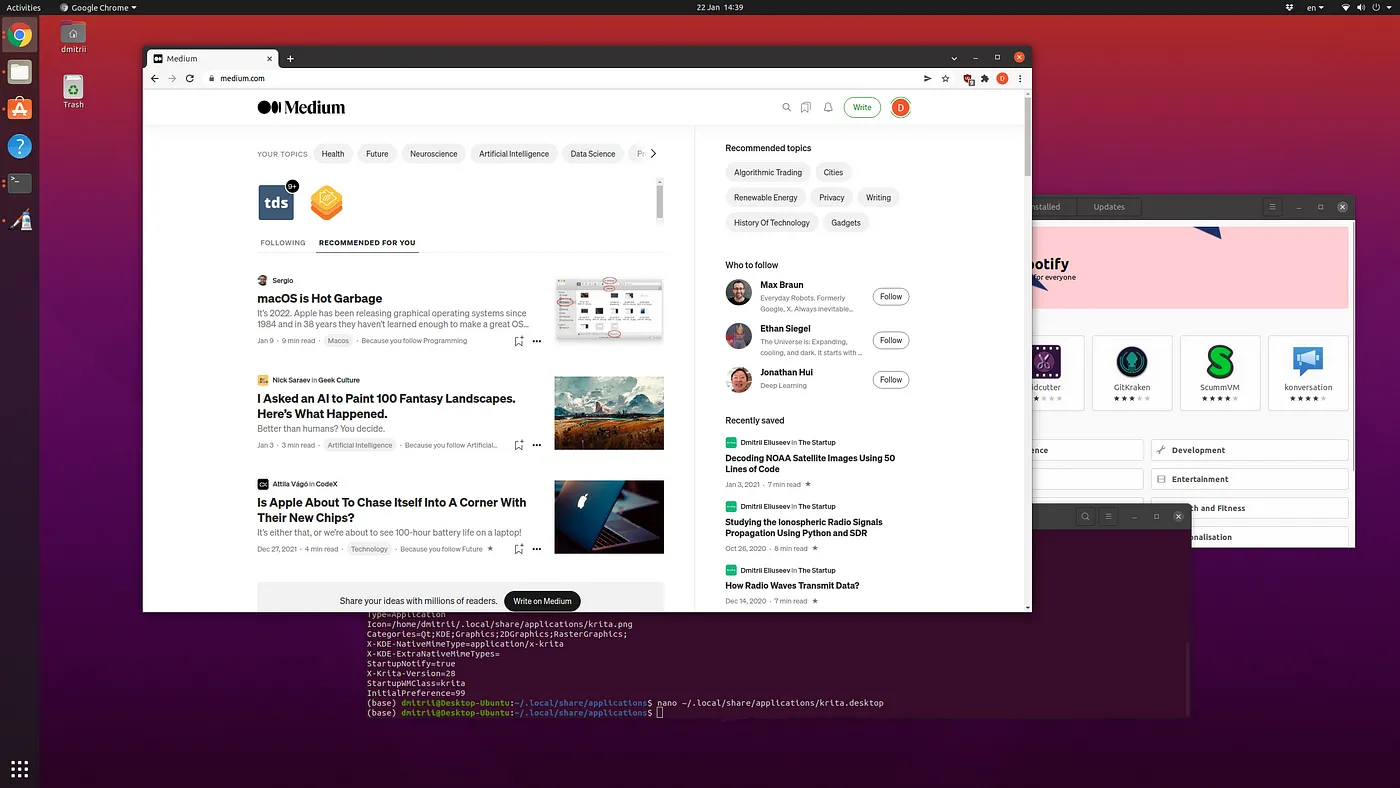Screen dimensions: 1400x788
Task: Open Towards Data Science tds publication icon
Action: [276, 202]
